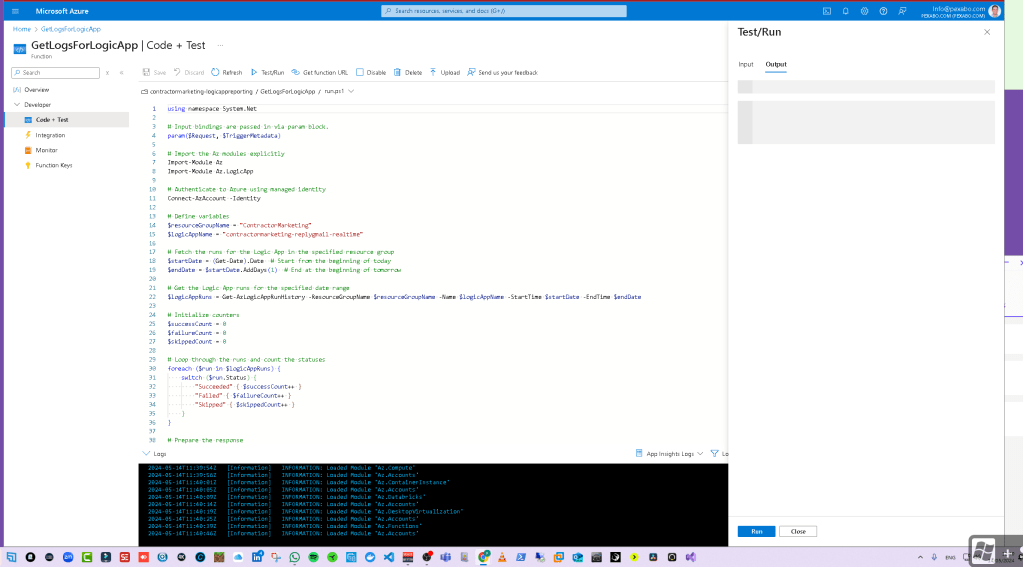Go to Home breadcrumb
The image size is (1023, 567).
[x=22, y=29]
